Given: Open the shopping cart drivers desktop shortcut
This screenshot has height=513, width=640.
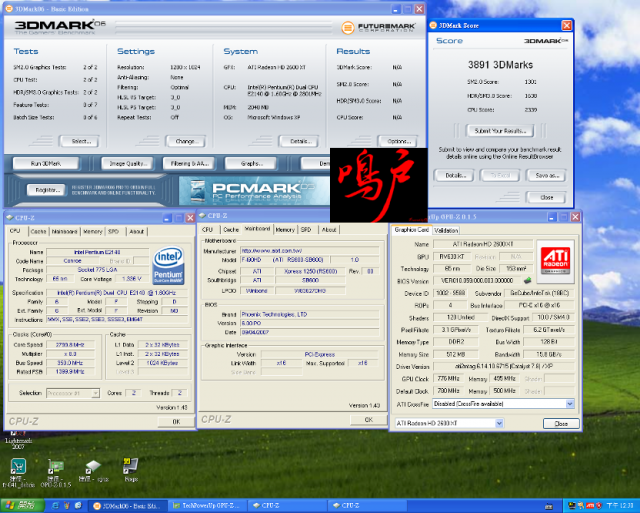Looking at the screenshot, I should (x=18, y=473).
